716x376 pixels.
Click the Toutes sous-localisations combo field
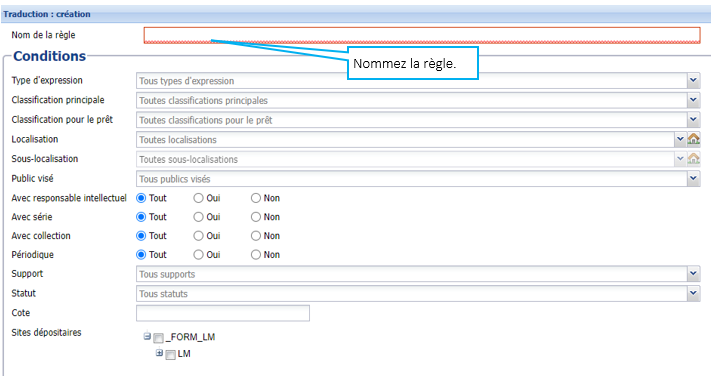(405, 159)
